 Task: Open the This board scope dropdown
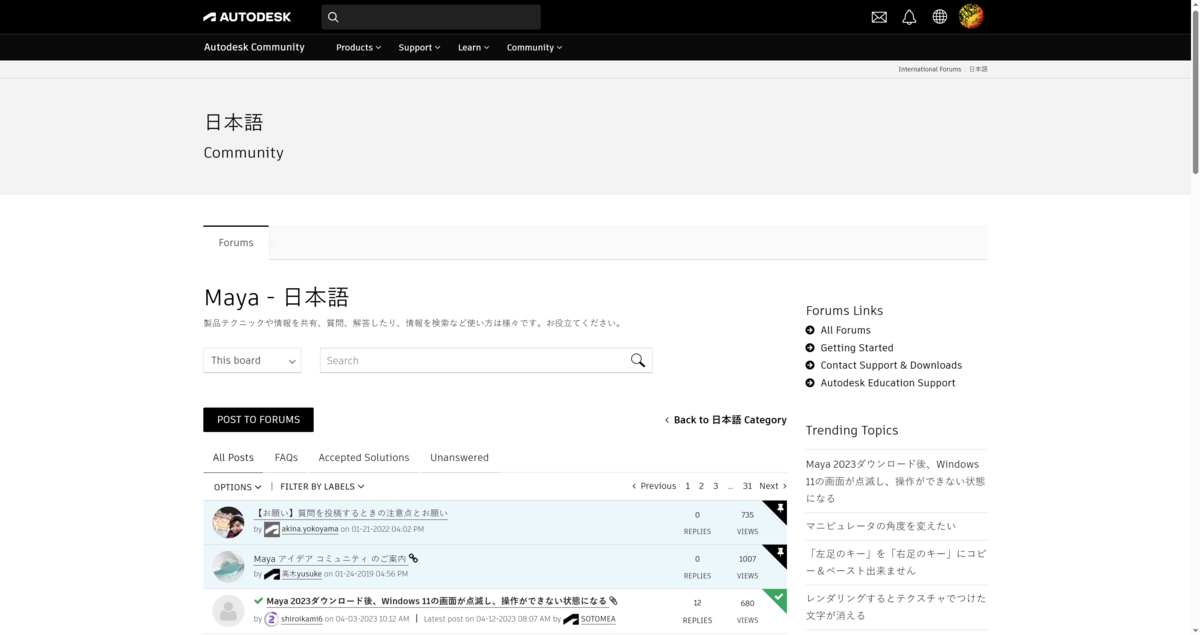click(252, 360)
